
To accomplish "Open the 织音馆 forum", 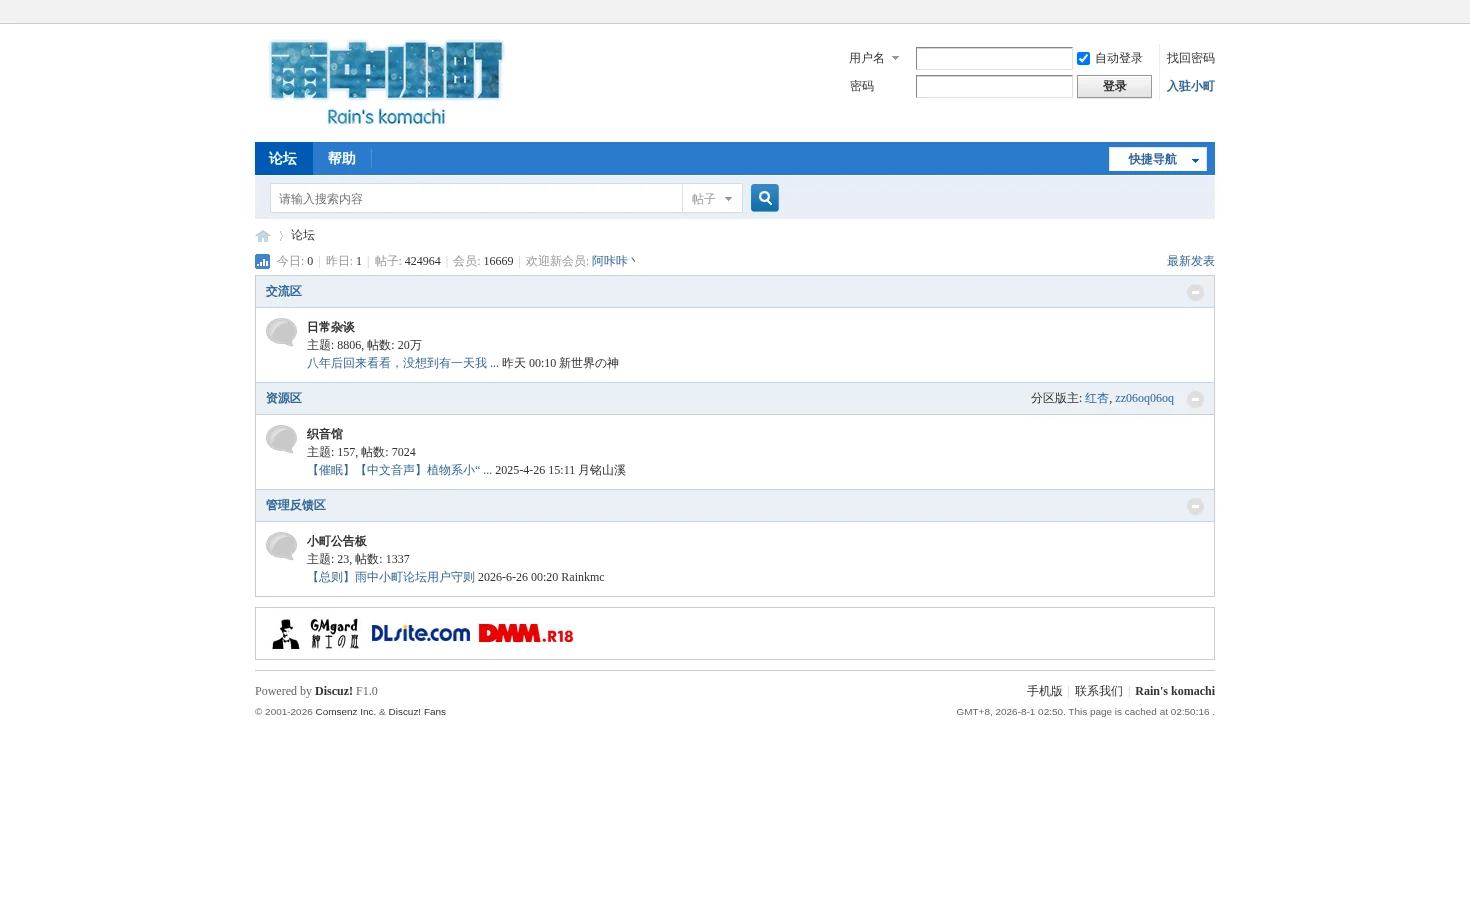I will coord(324,434).
